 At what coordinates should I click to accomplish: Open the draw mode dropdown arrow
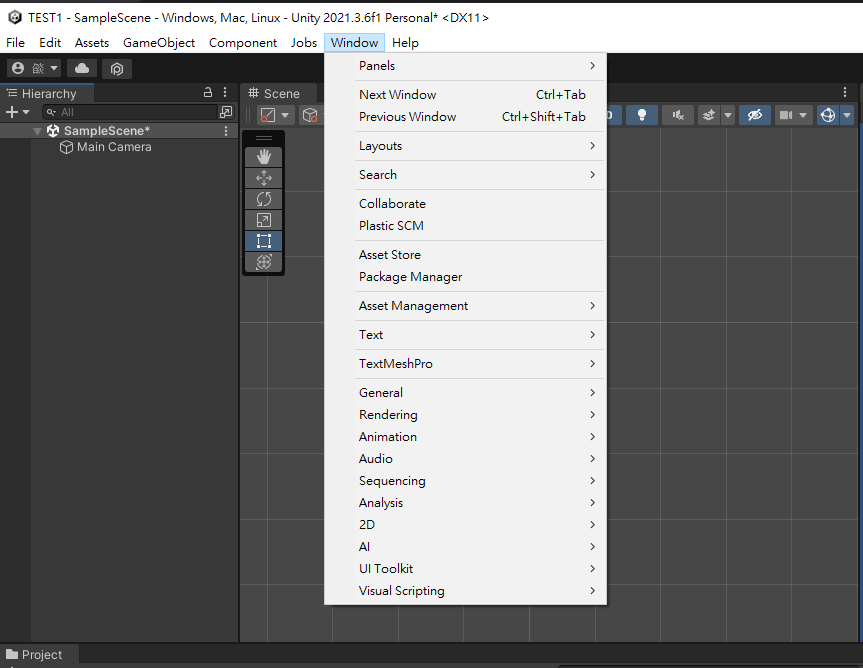pyautogui.click(x=285, y=115)
